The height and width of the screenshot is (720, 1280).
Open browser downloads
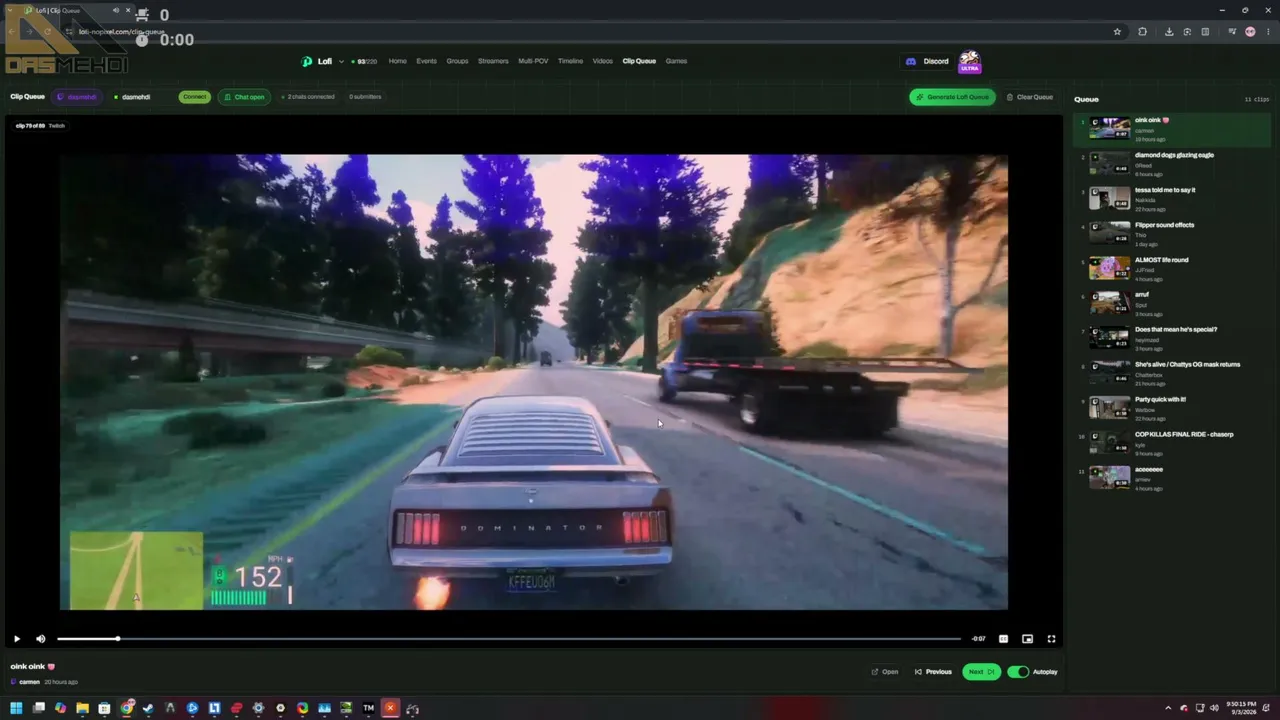1169,32
